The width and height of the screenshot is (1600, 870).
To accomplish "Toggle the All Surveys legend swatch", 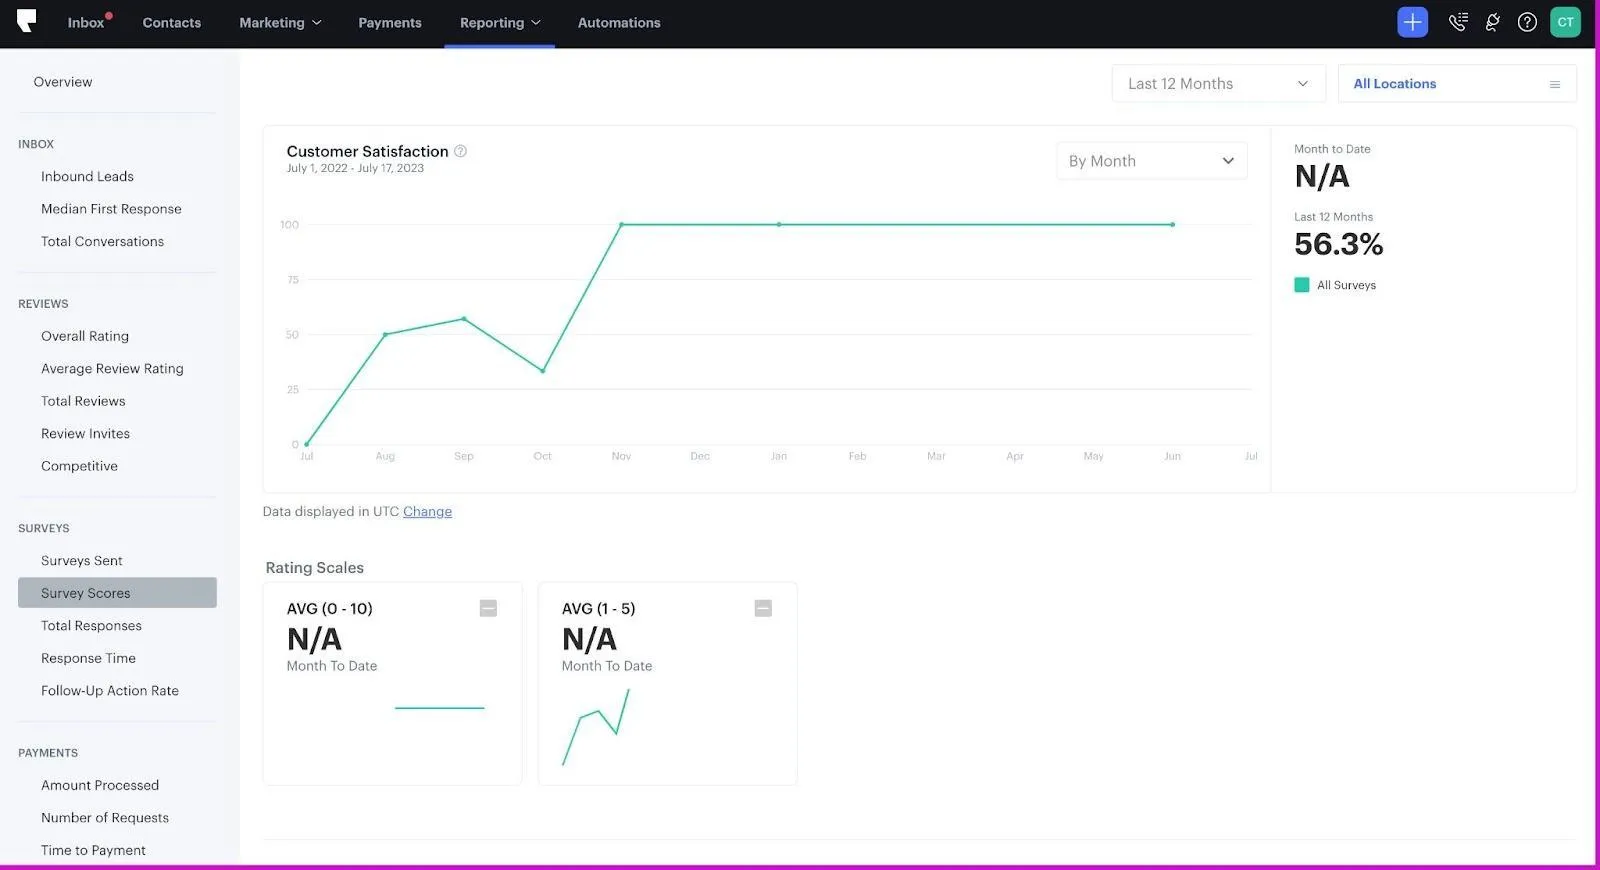I will pyautogui.click(x=1302, y=285).
